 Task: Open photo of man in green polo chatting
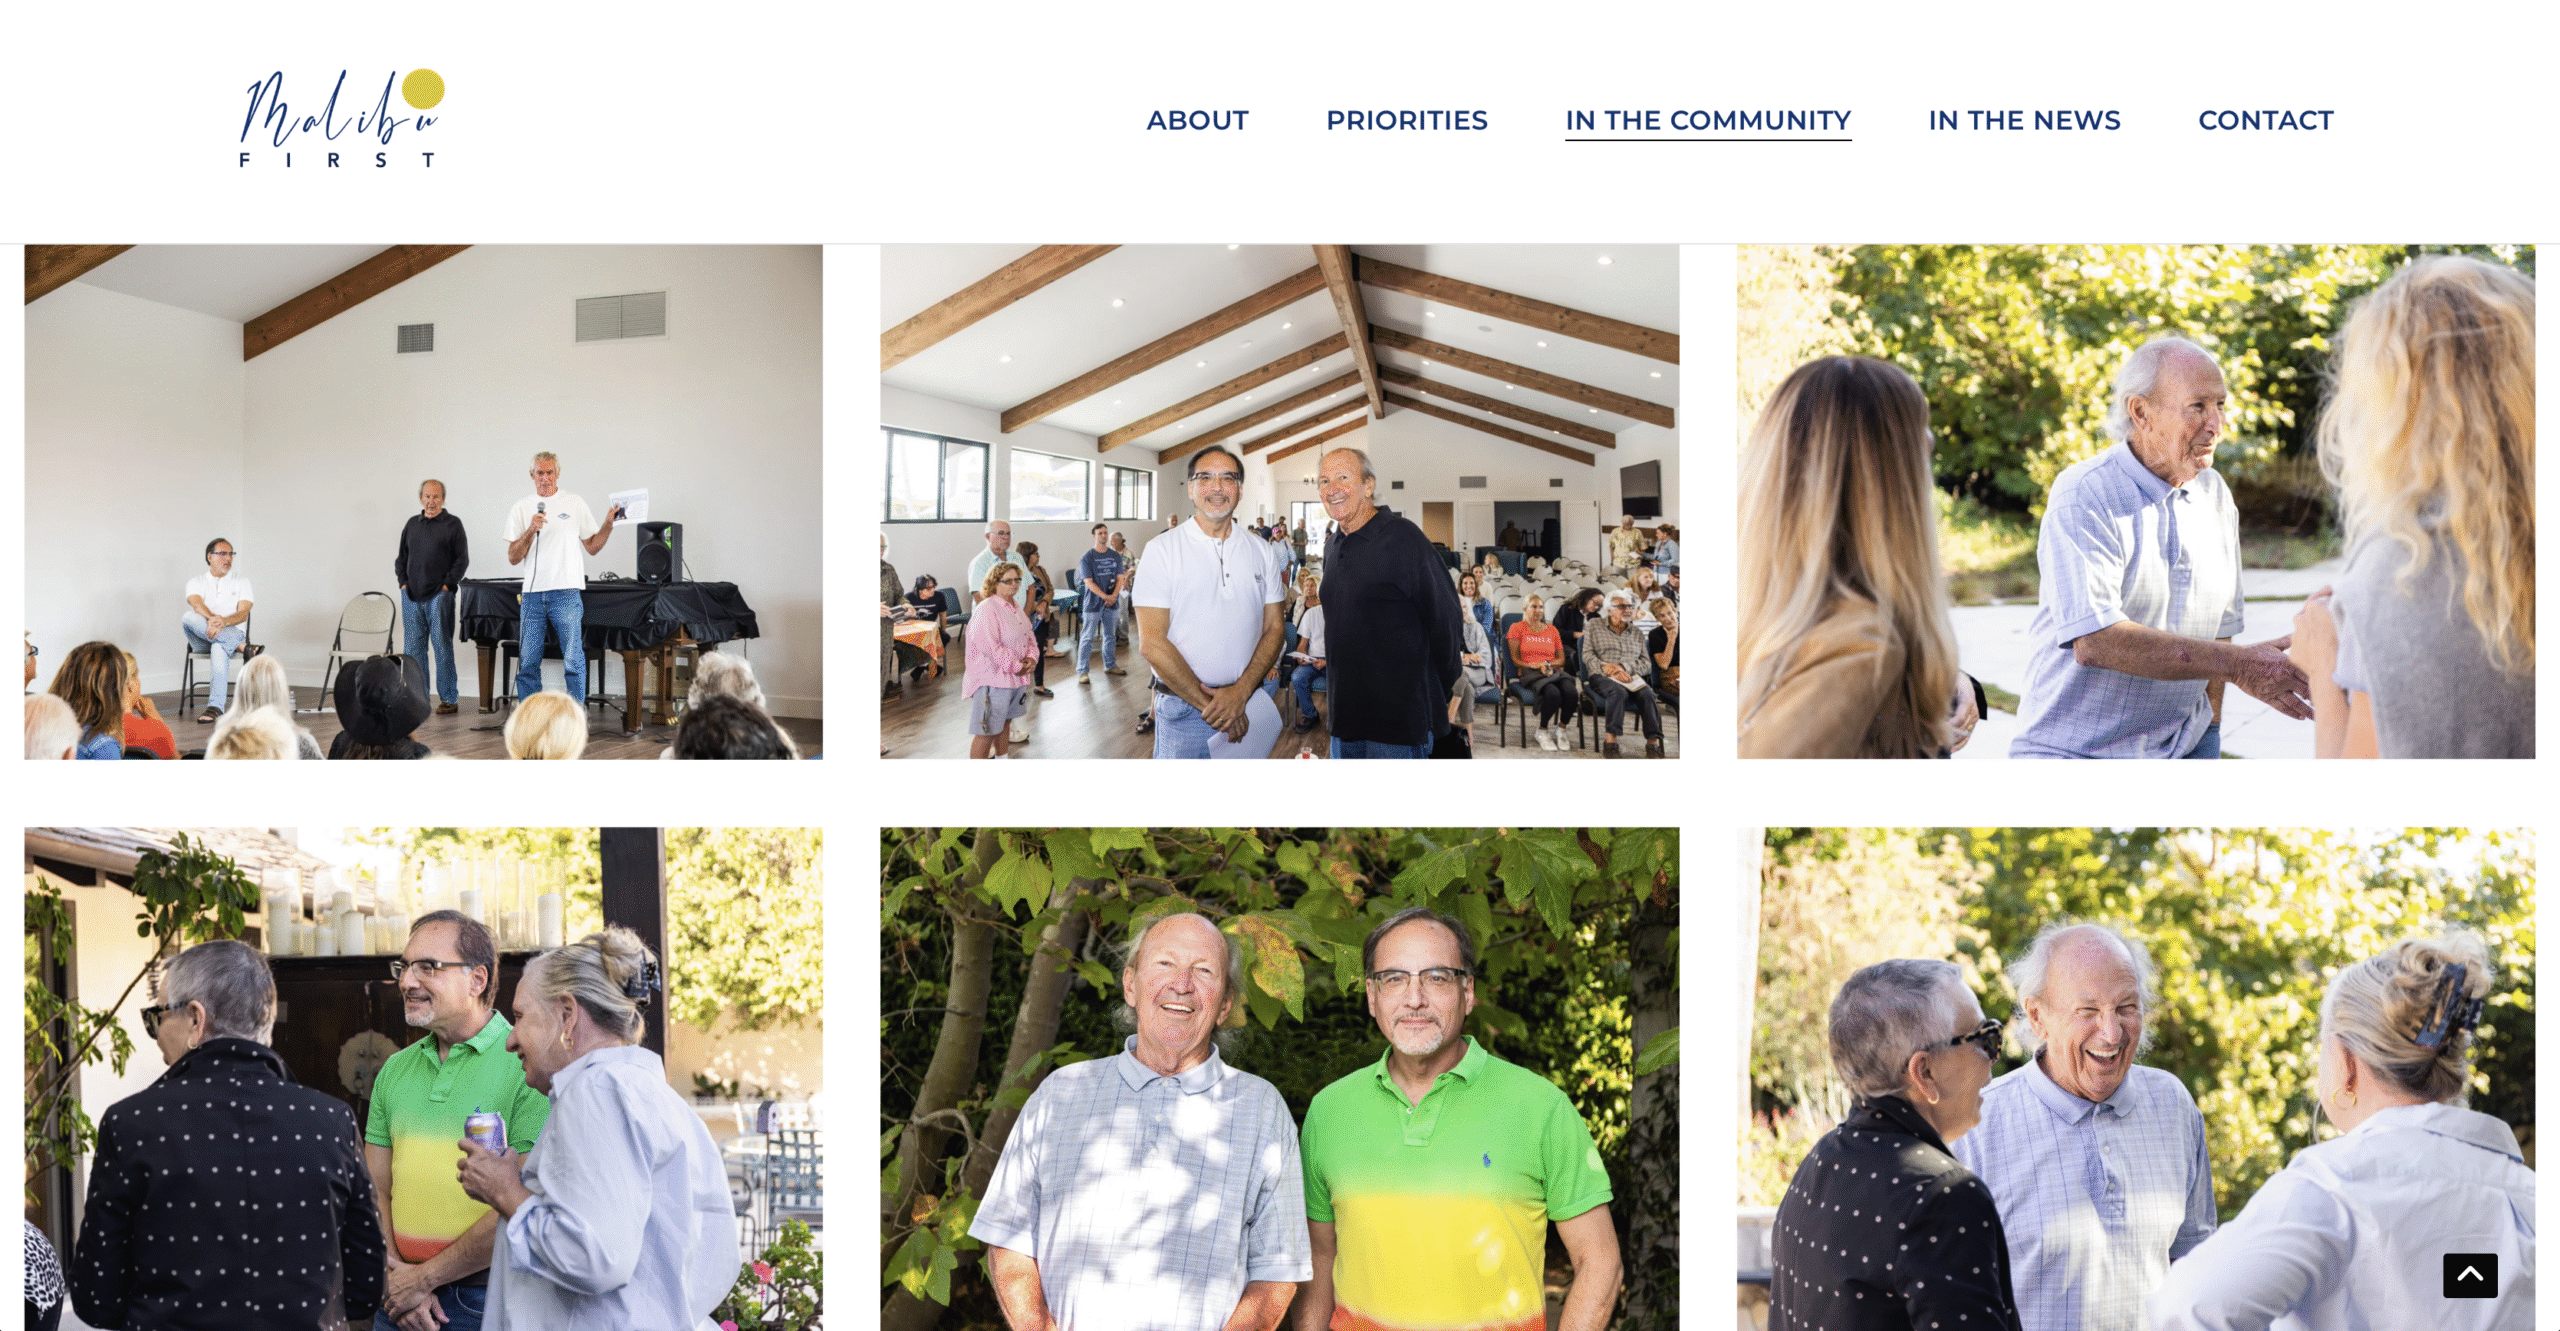point(423,1078)
